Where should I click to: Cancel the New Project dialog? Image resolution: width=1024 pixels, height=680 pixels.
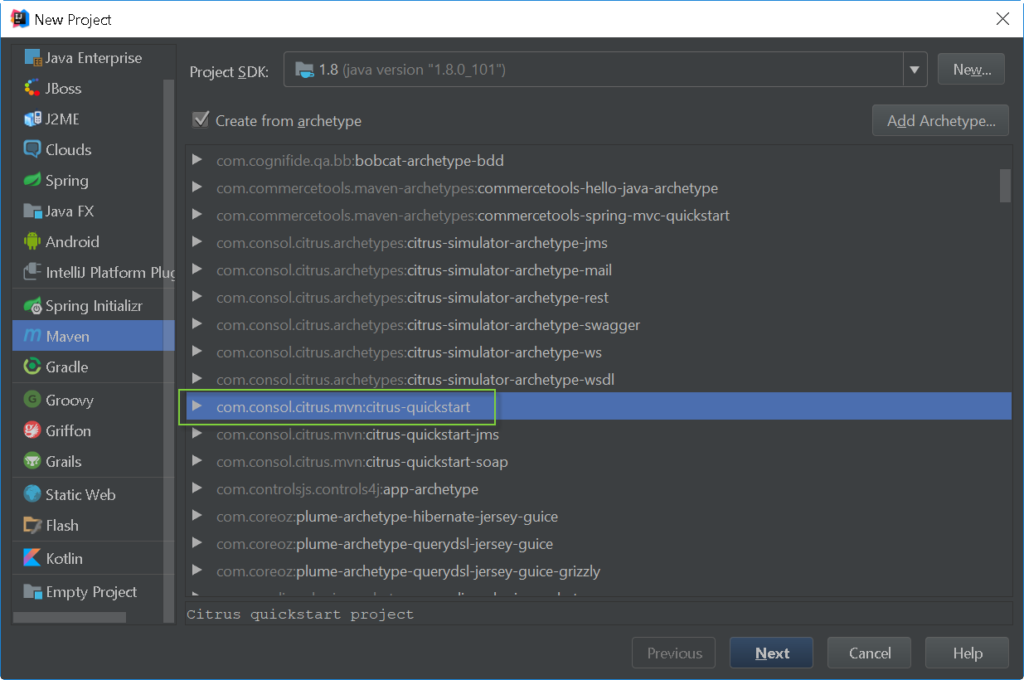(869, 653)
